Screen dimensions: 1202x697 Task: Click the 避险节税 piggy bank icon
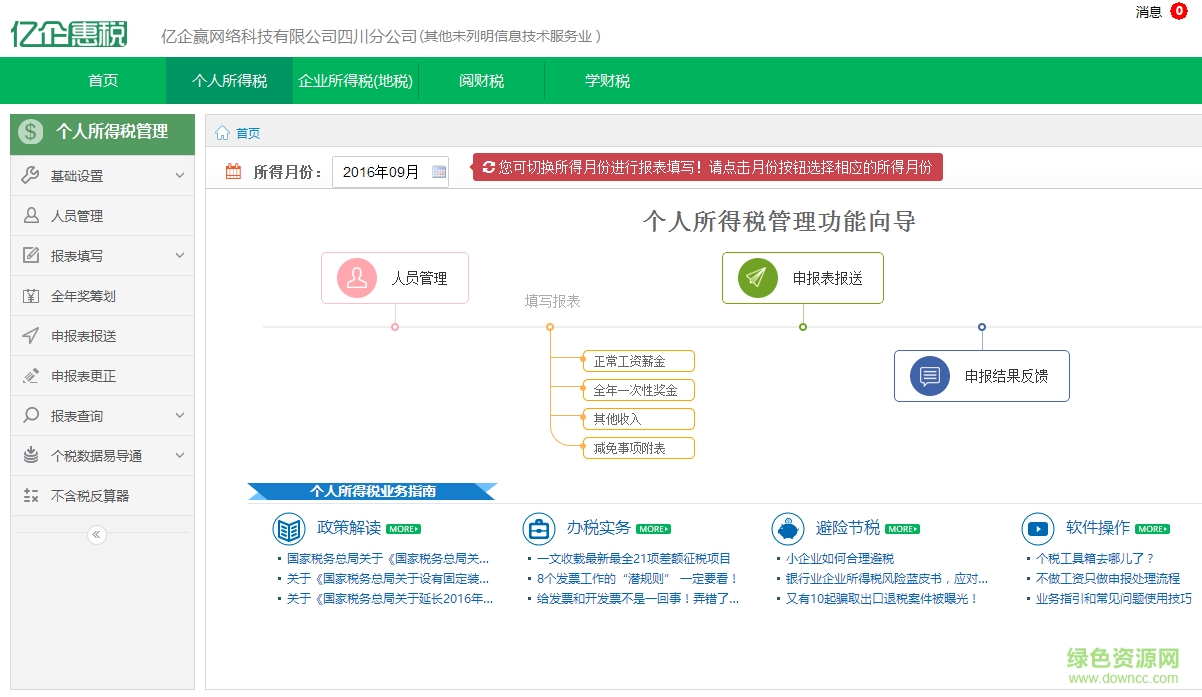(788, 528)
